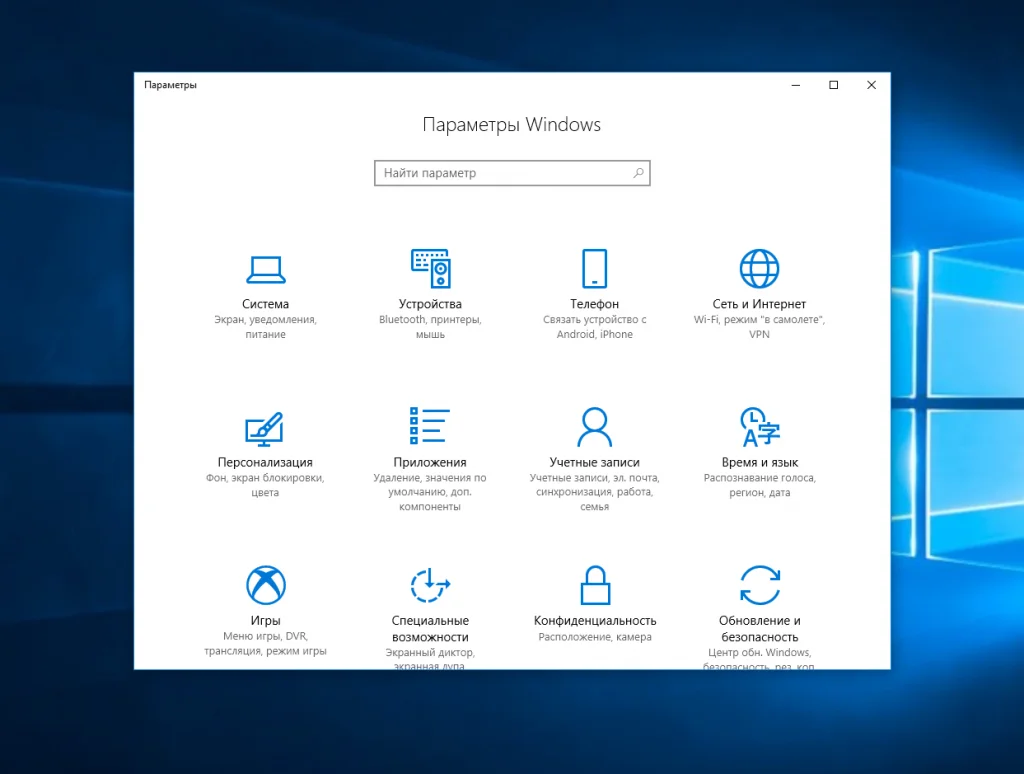
Task: Click 'Wi-Fi, режим "в самолете", VPN' text
Action: pos(759,327)
